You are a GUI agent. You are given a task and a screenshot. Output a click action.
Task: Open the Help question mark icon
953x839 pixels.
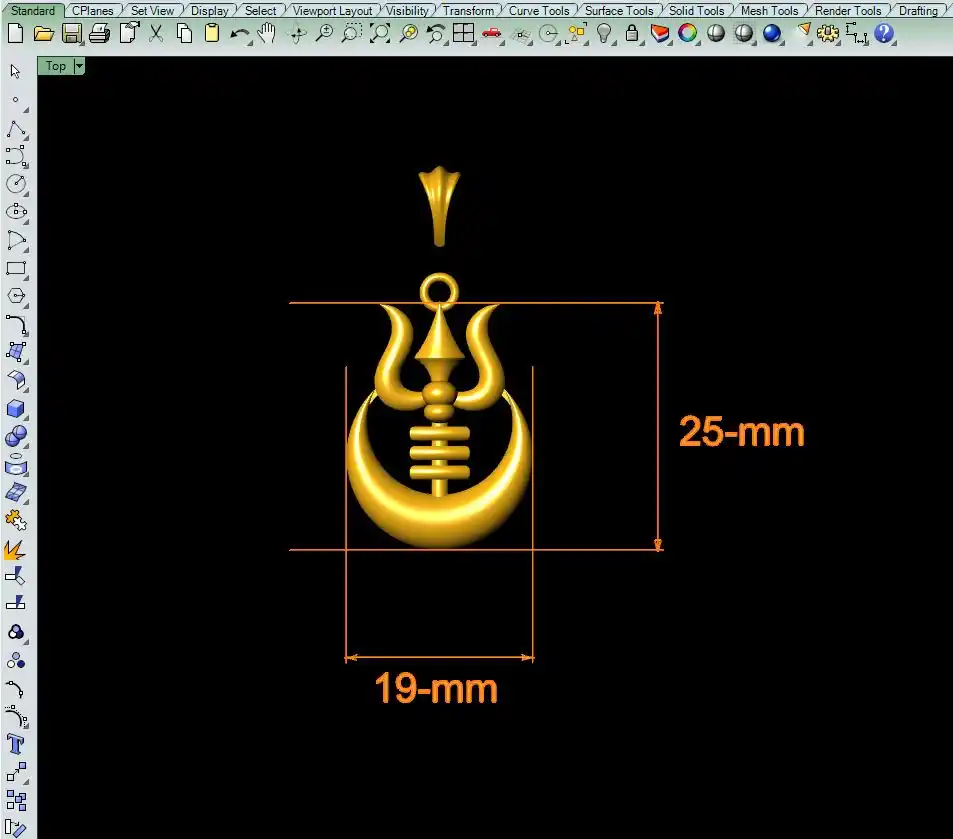884,34
